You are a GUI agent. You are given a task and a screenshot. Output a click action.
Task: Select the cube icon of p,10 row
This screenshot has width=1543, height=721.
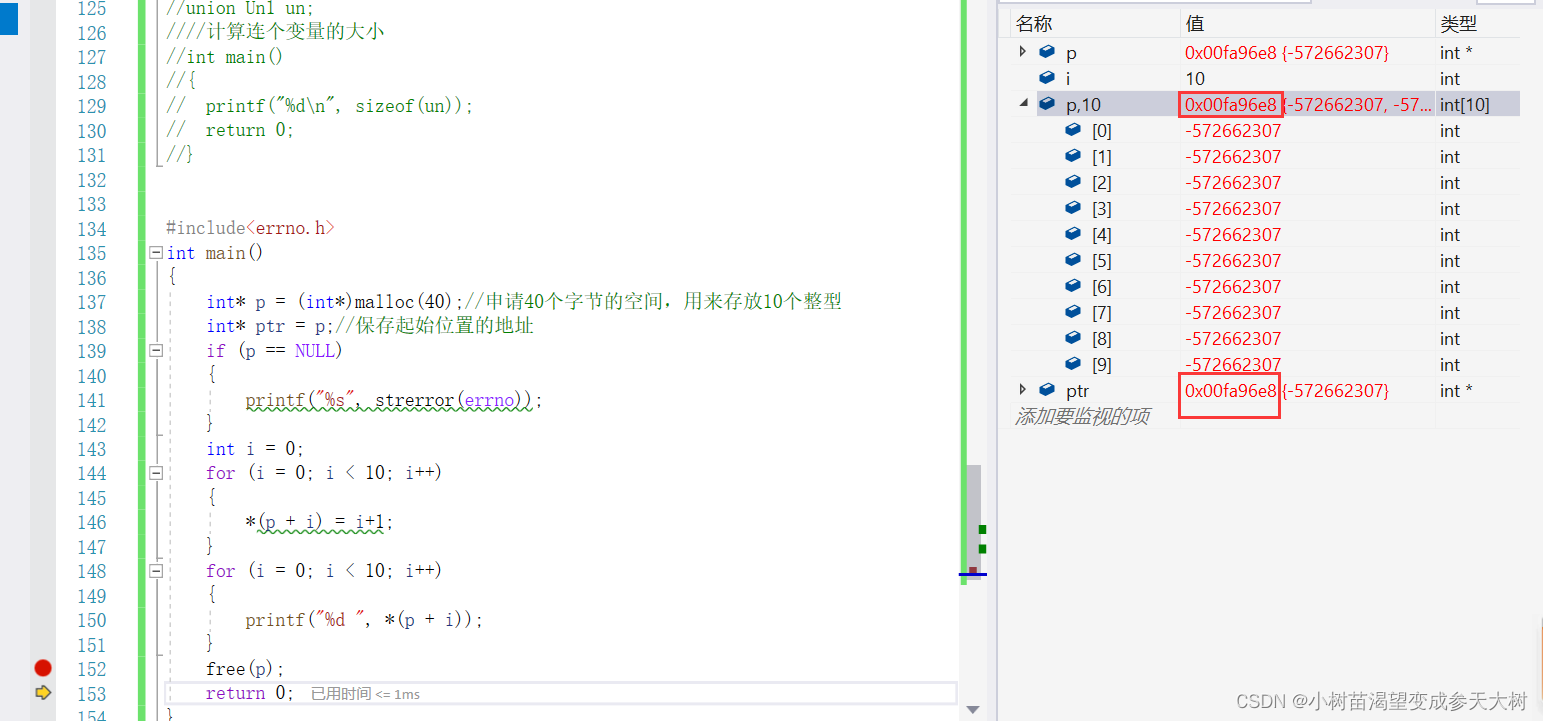click(x=1047, y=104)
